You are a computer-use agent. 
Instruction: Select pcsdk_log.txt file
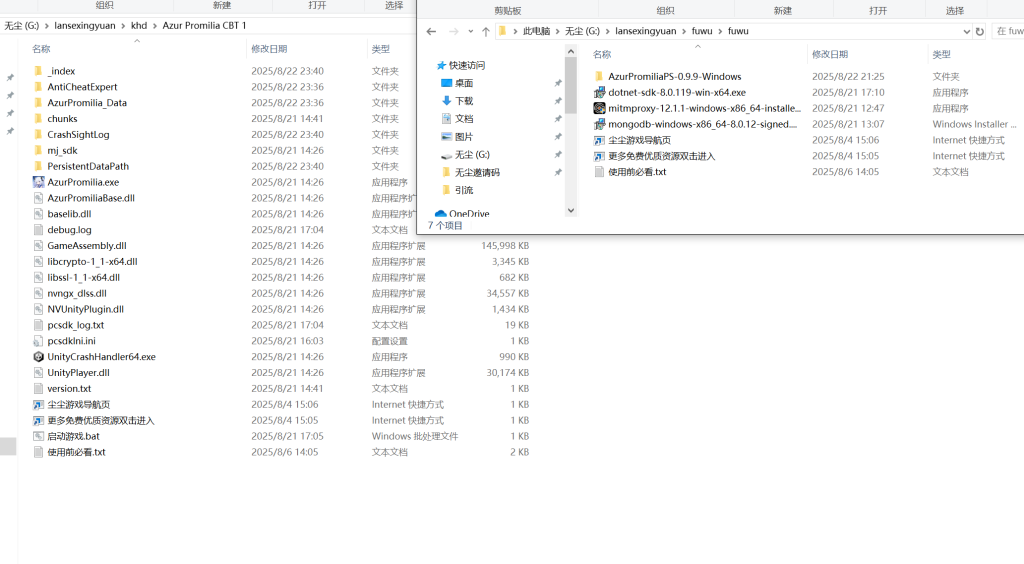[76, 325]
